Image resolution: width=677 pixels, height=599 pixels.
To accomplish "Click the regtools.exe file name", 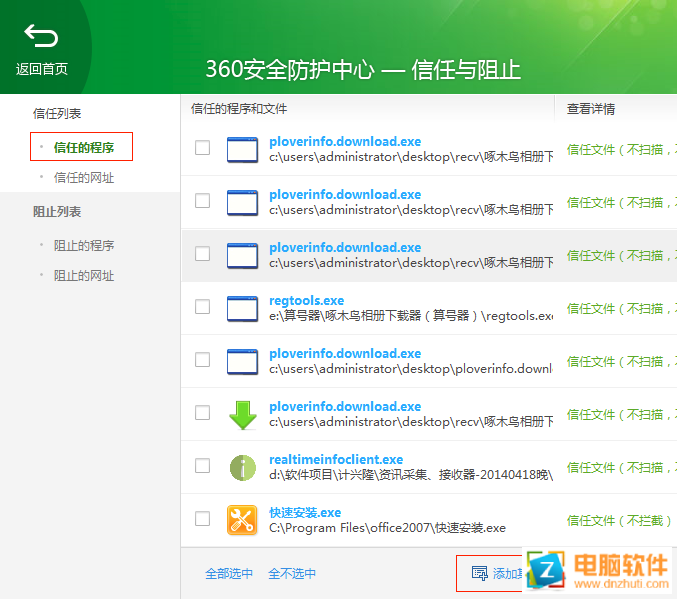I will (307, 300).
